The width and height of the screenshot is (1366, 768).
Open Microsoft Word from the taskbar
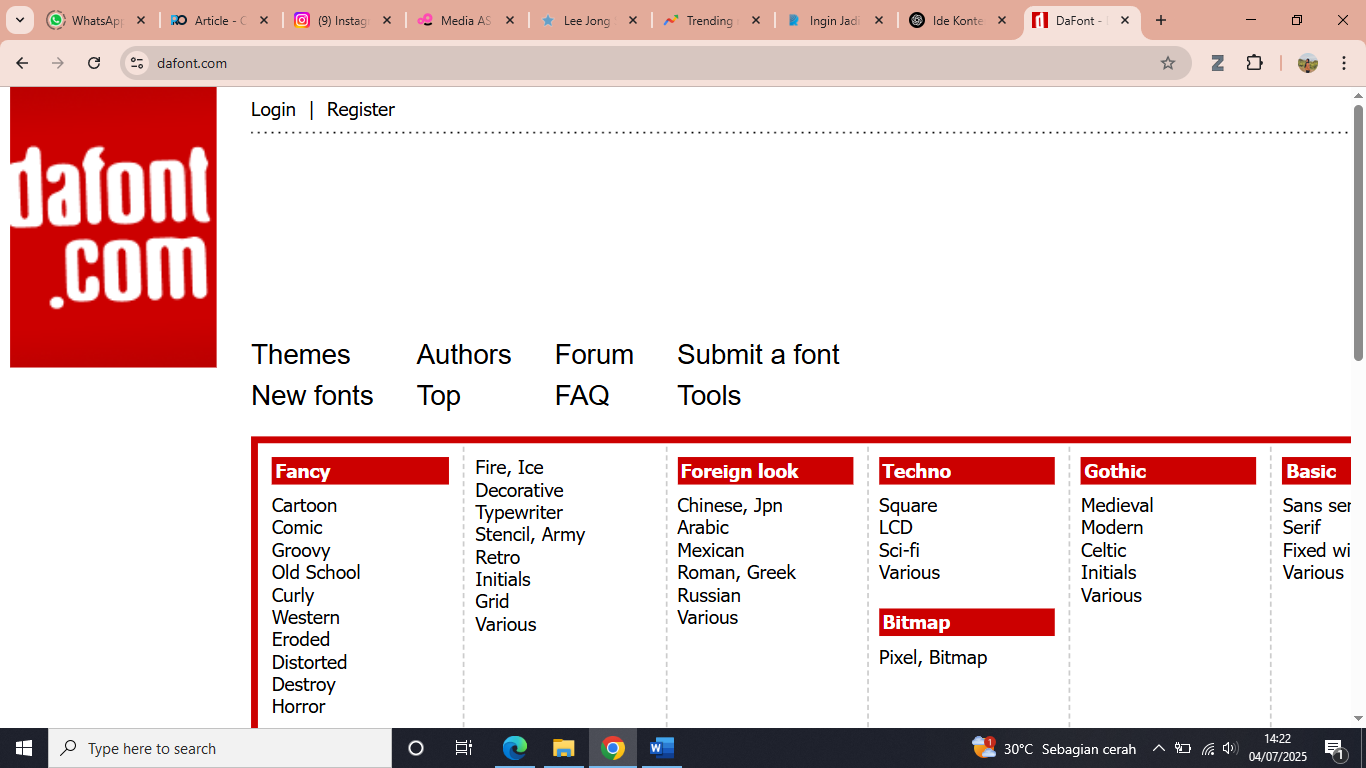click(662, 748)
